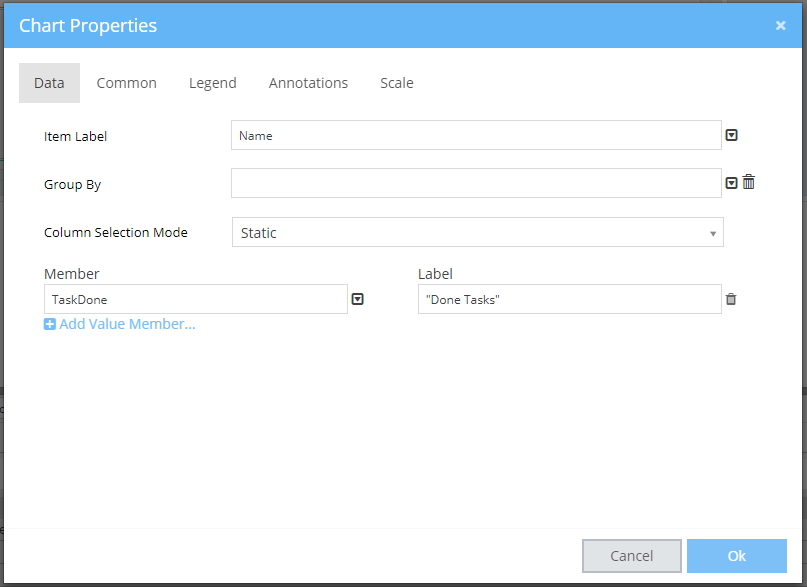
Task: Select the Scale tab
Action: point(396,83)
